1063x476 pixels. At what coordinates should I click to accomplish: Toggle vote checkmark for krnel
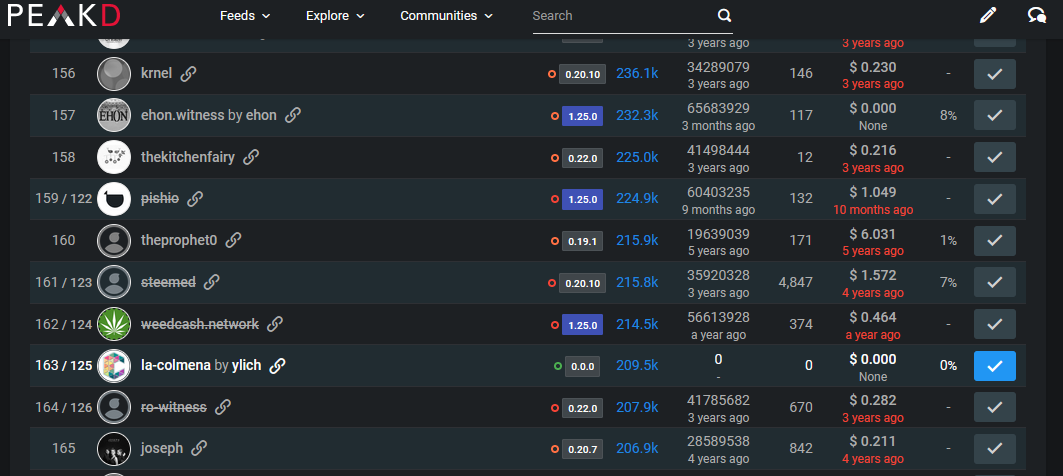click(x=995, y=74)
